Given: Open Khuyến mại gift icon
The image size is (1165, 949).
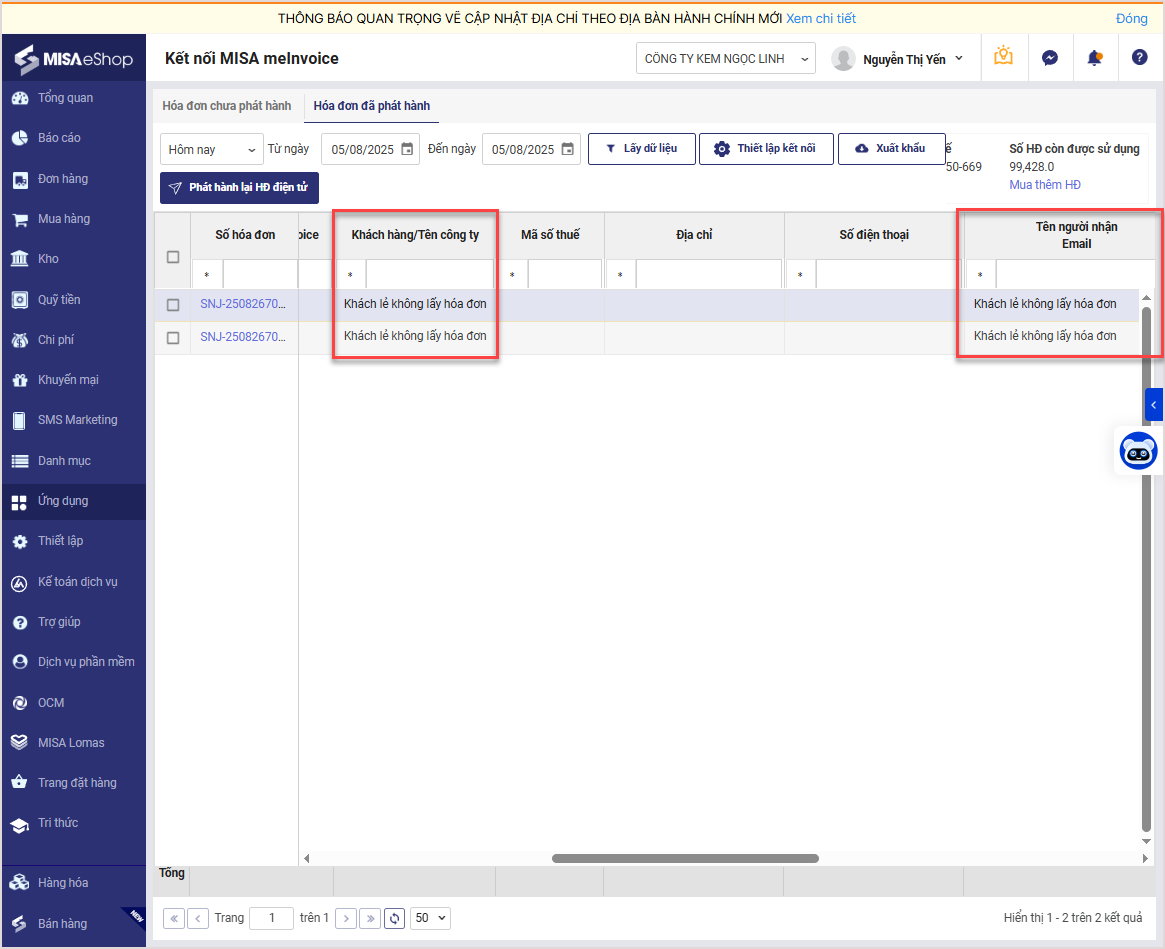Looking at the screenshot, I should (x=20, y=380).
